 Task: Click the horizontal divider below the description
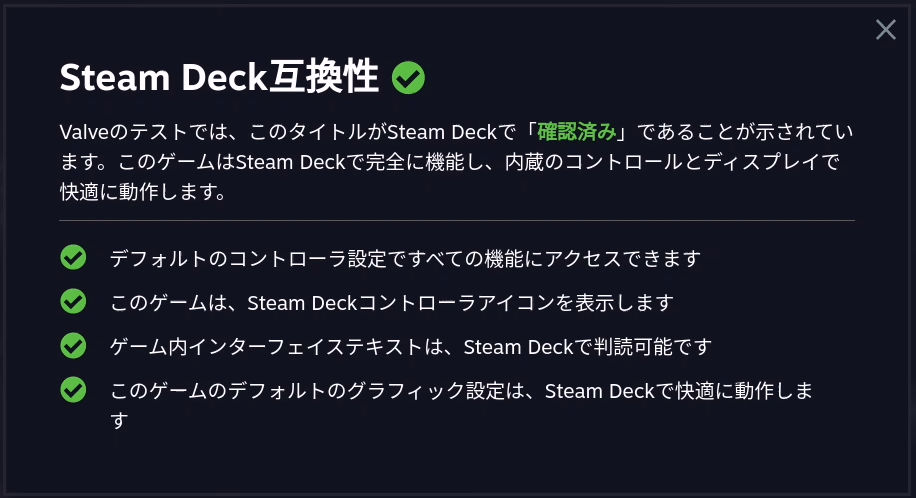[x=457, y=221]
